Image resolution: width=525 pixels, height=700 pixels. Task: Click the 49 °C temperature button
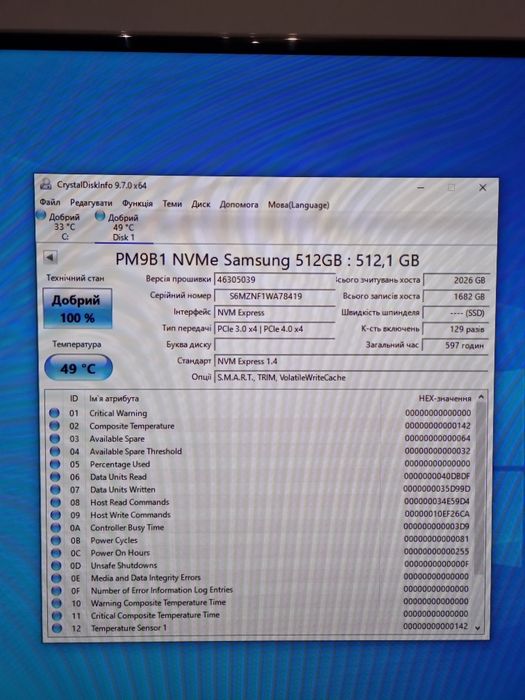point(78,368)
